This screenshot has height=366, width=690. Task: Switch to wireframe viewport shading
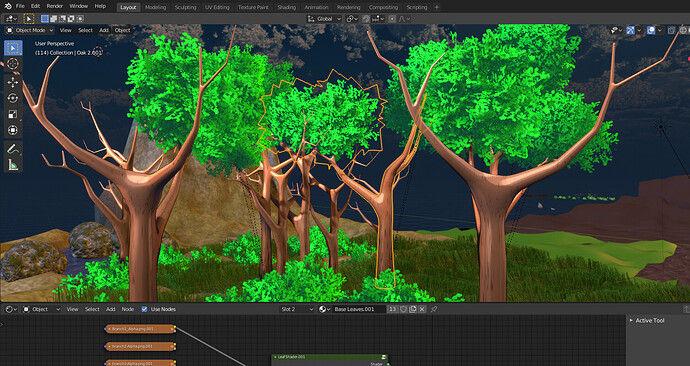click(683, 30)
